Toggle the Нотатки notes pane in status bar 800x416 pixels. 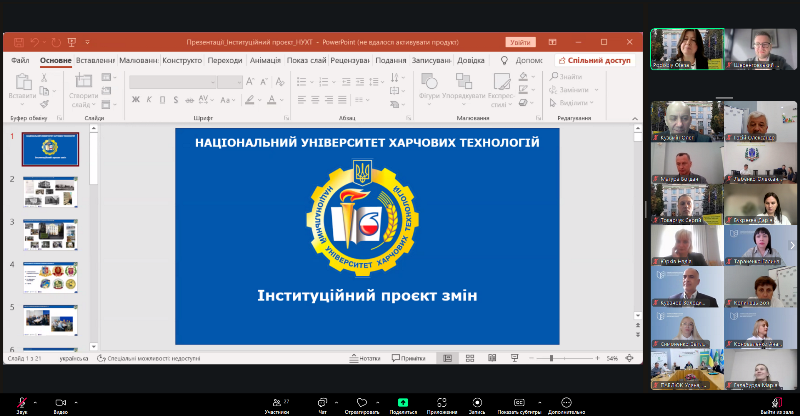(x=366, y=358)
